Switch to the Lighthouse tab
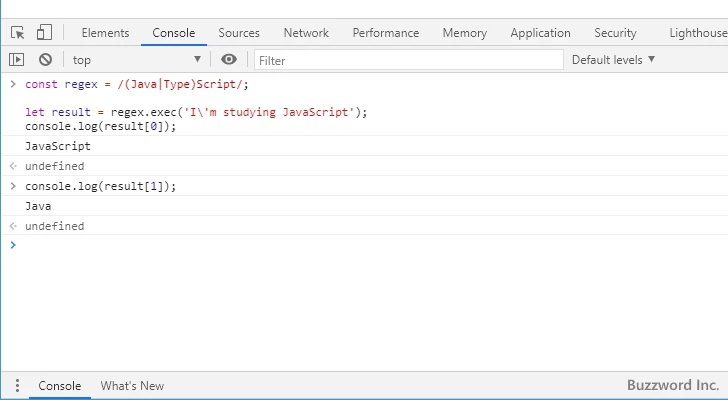 [x=697, y=33]
